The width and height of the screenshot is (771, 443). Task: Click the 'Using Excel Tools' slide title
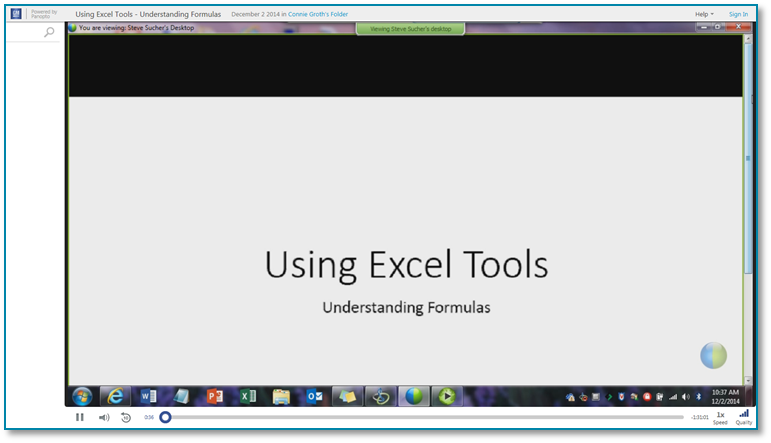(406, 266)
